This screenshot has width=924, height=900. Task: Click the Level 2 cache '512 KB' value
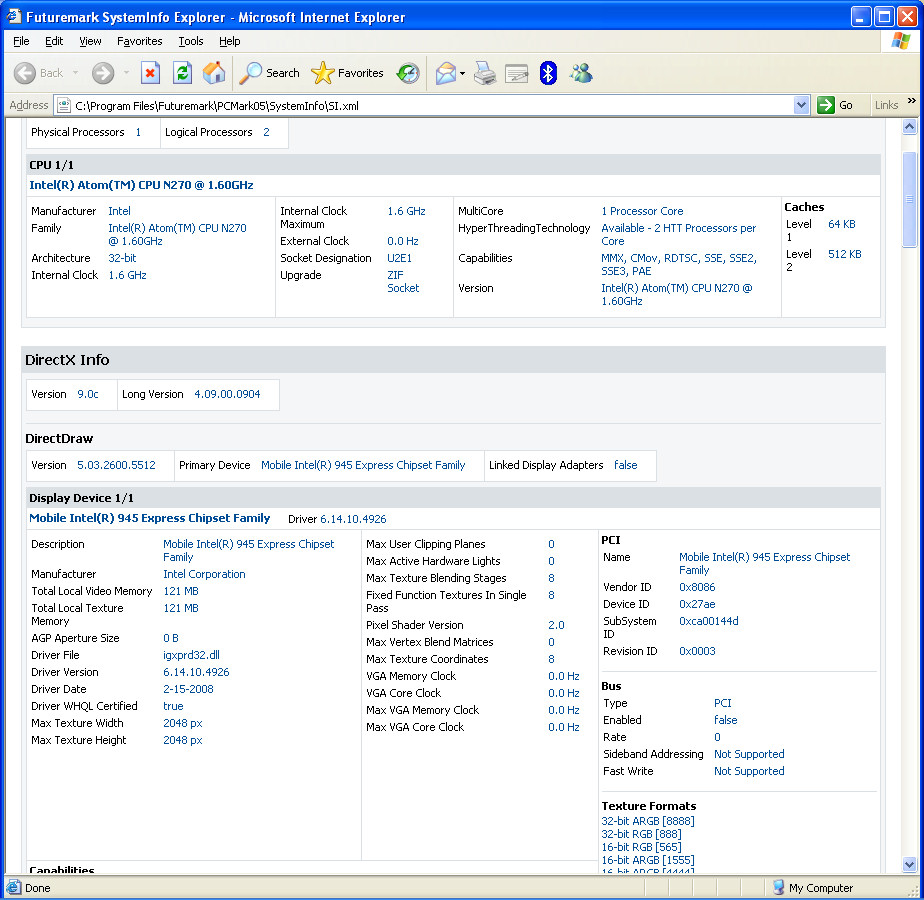pyautogui.click(x=844, y=254)
